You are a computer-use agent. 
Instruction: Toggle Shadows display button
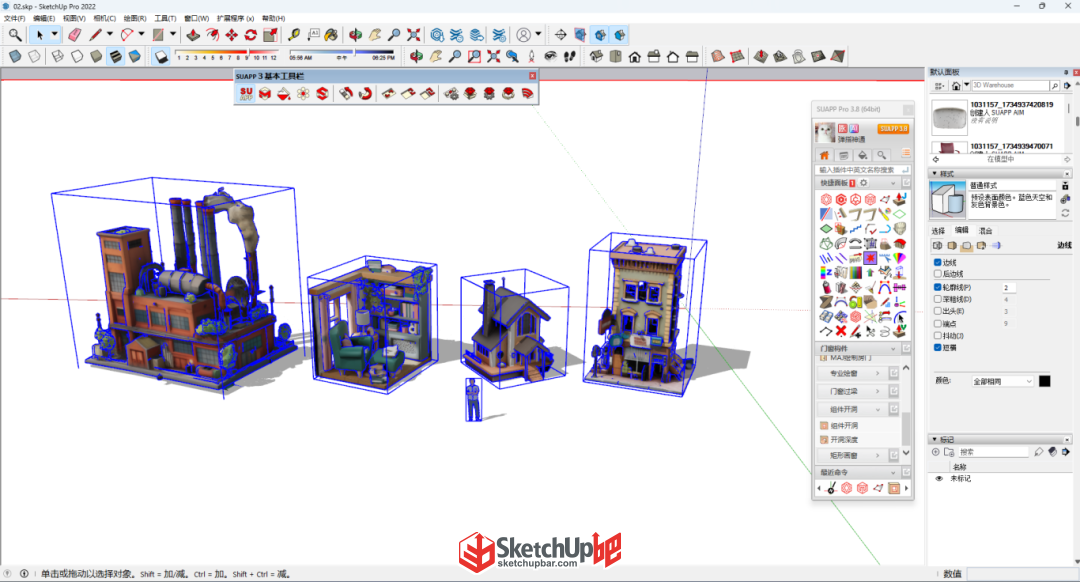pos(161,56)
